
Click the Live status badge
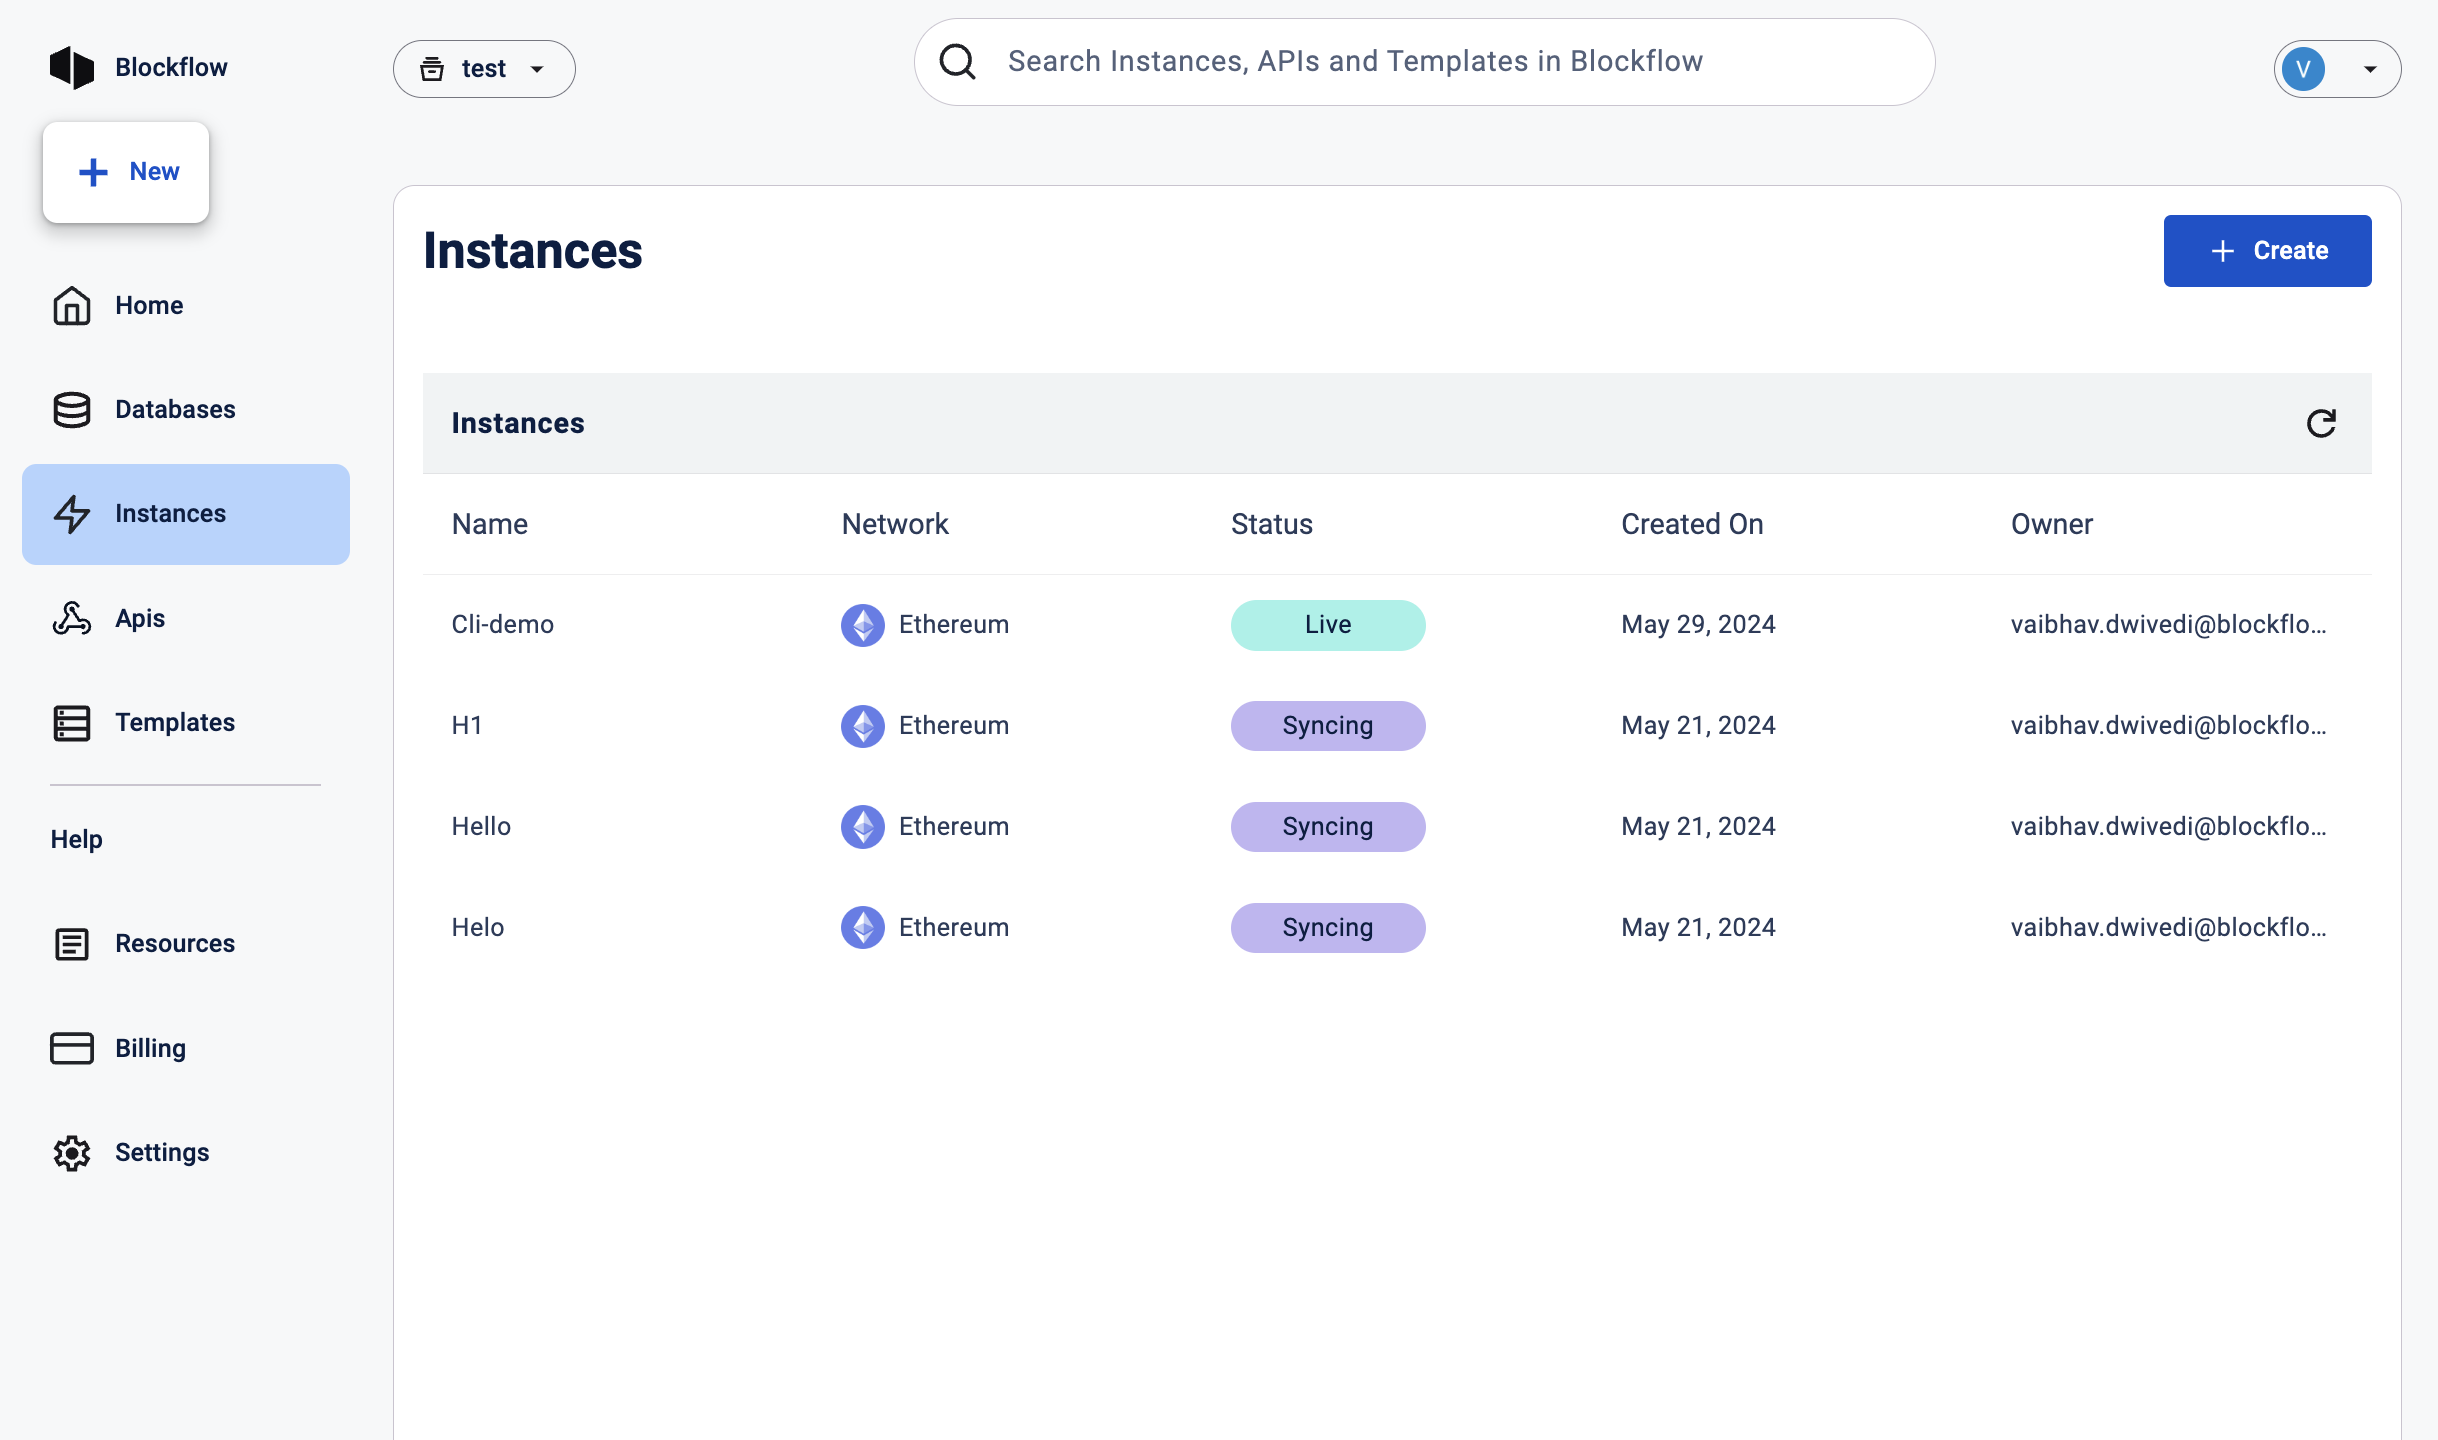pos(1327,625)
